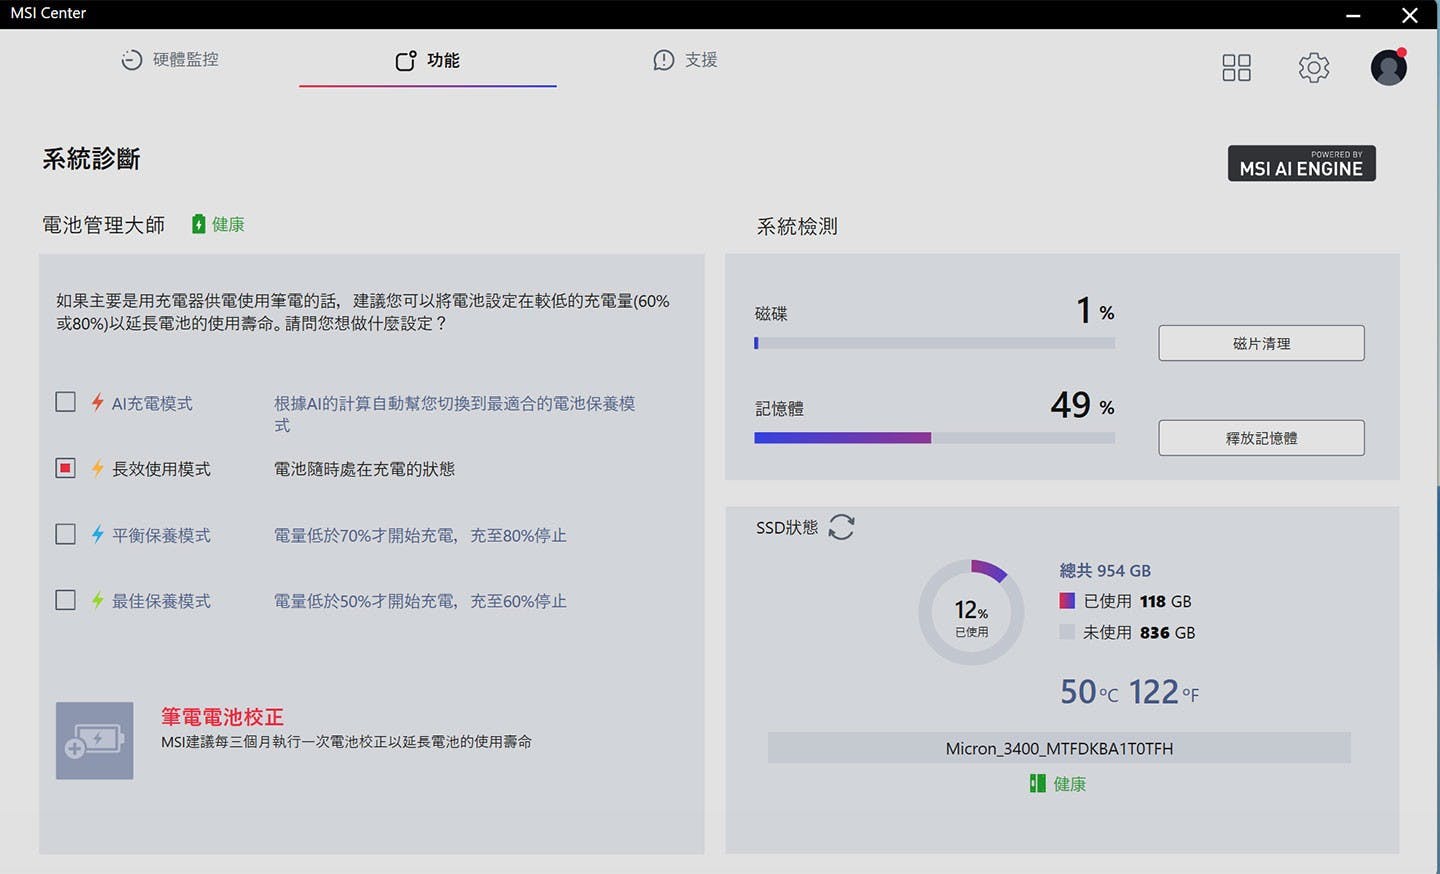Click the battery calibration icon
Image resolution: width=1440 pixels, height=874 pixels.
tap(95, 741)
